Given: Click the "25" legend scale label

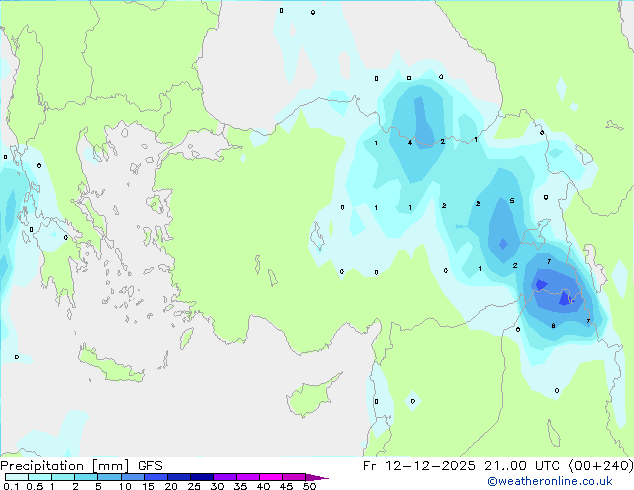Looking at the screenshot, I should pos(194,486).
